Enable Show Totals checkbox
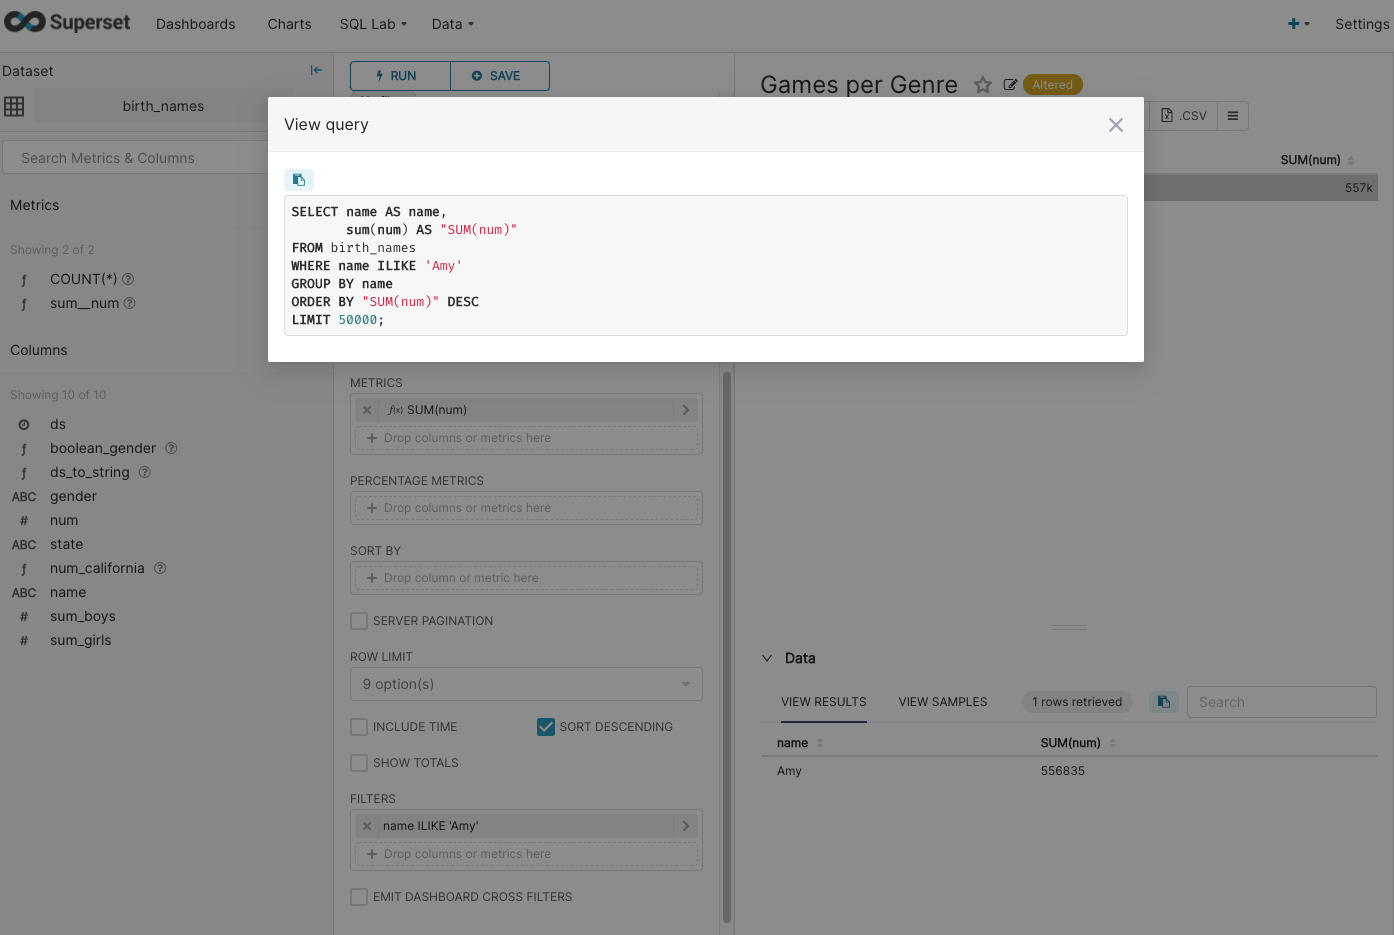The image size is (1394, 935). [359, 763]
